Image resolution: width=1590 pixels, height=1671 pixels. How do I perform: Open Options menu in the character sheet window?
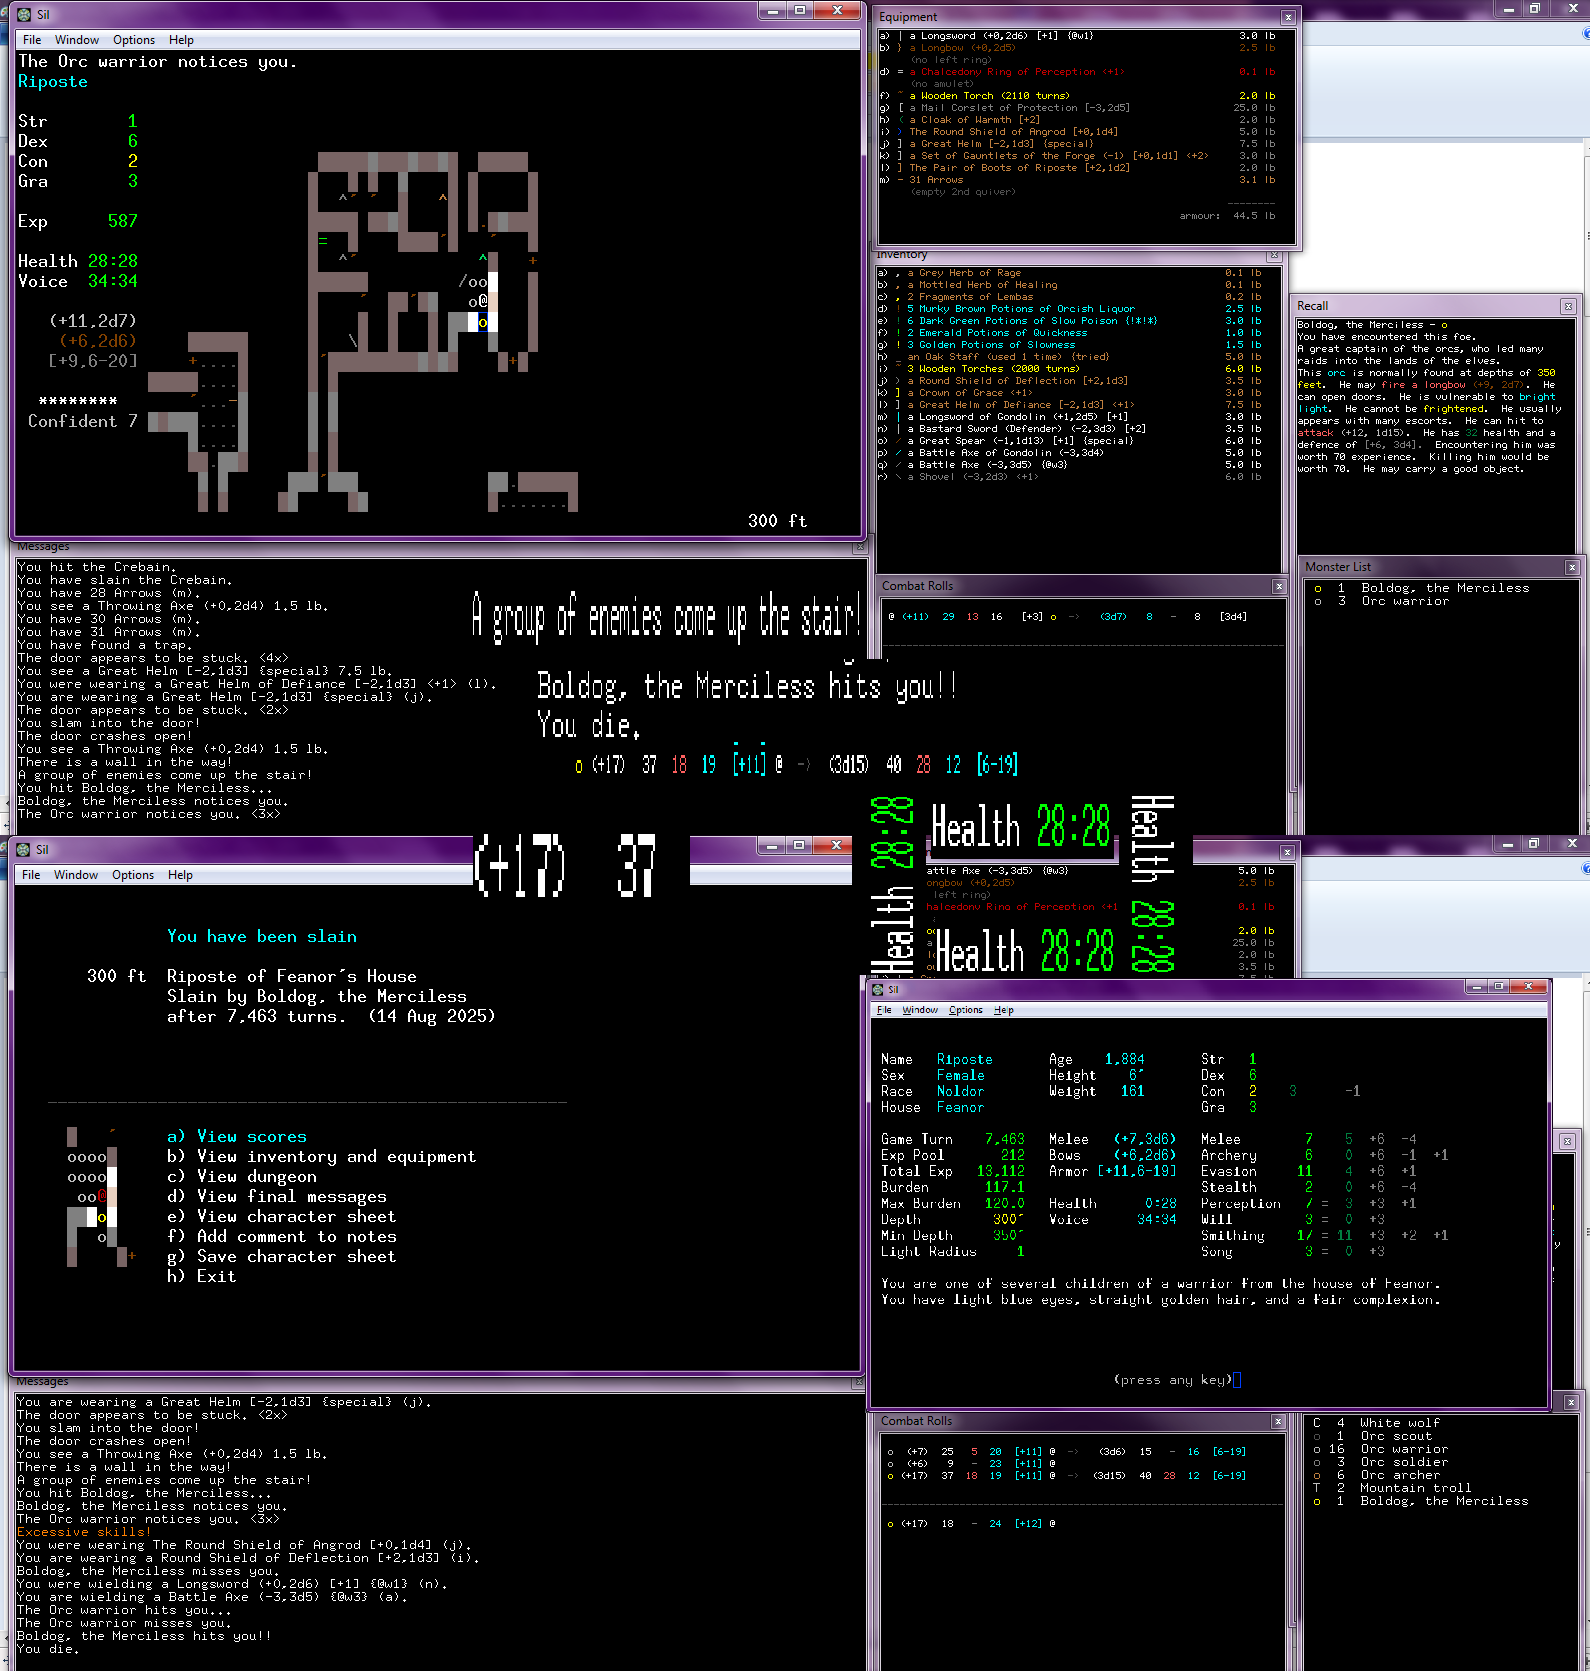pyautogui.click(x=966, y=1010)
